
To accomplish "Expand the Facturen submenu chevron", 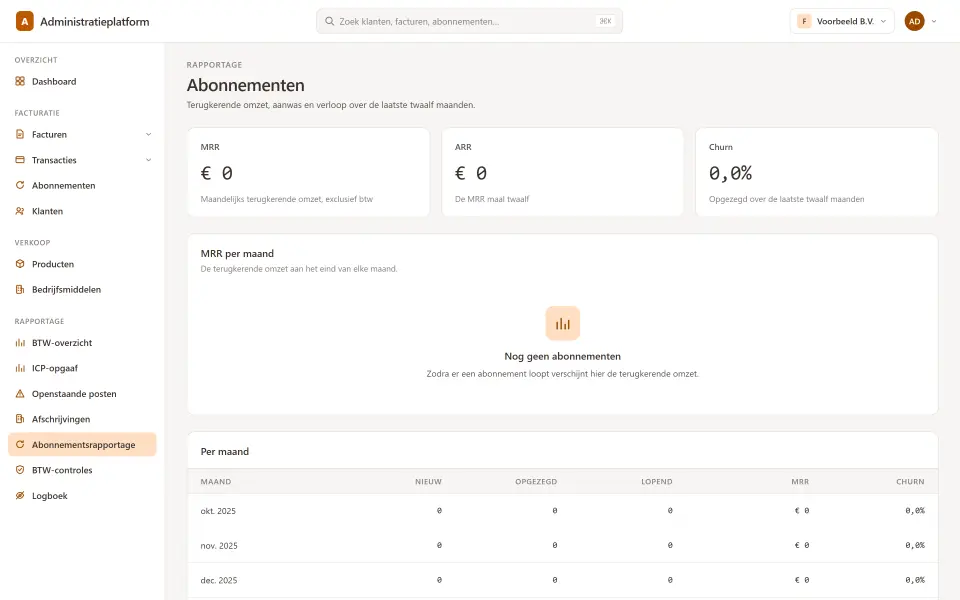I will tap(148, 134).
